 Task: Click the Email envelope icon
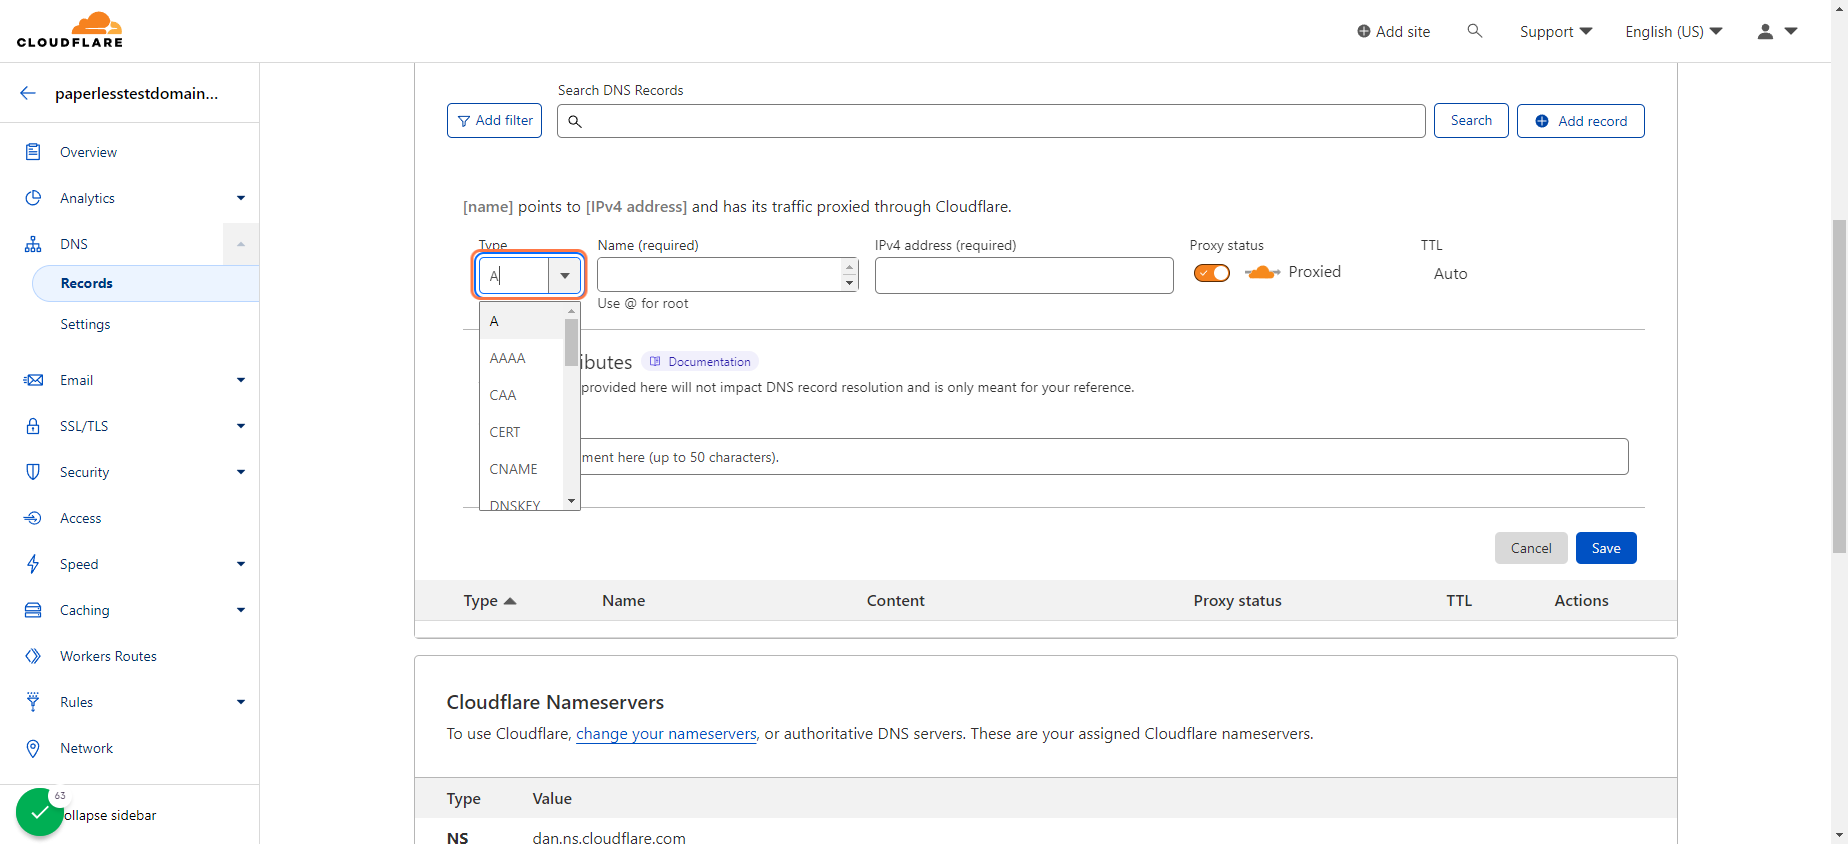pos(33,380)
